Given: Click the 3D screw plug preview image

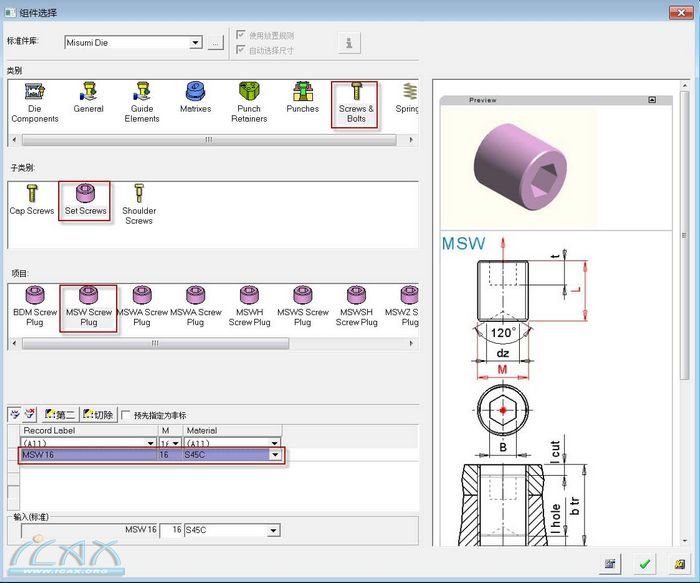Looking at the screenshot, I should (x=520, y=169).
